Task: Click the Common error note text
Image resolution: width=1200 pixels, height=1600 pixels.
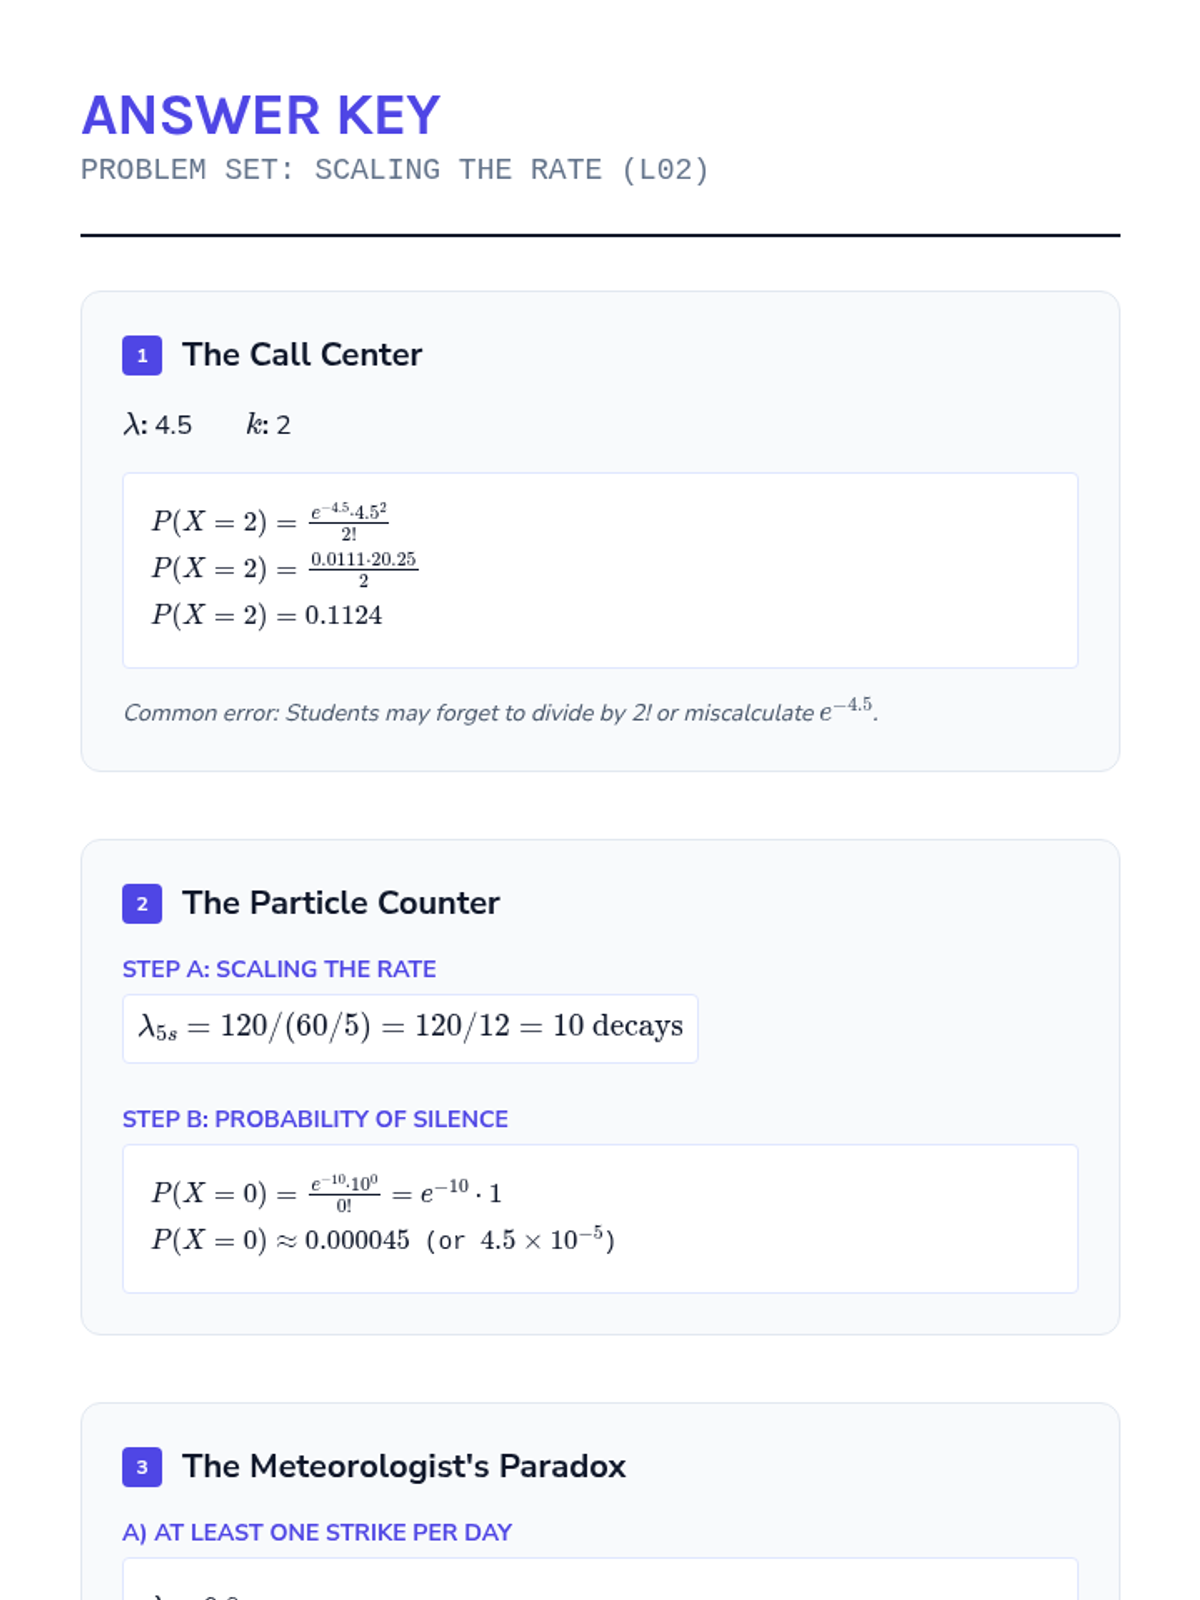Action: tap(500, 712)
